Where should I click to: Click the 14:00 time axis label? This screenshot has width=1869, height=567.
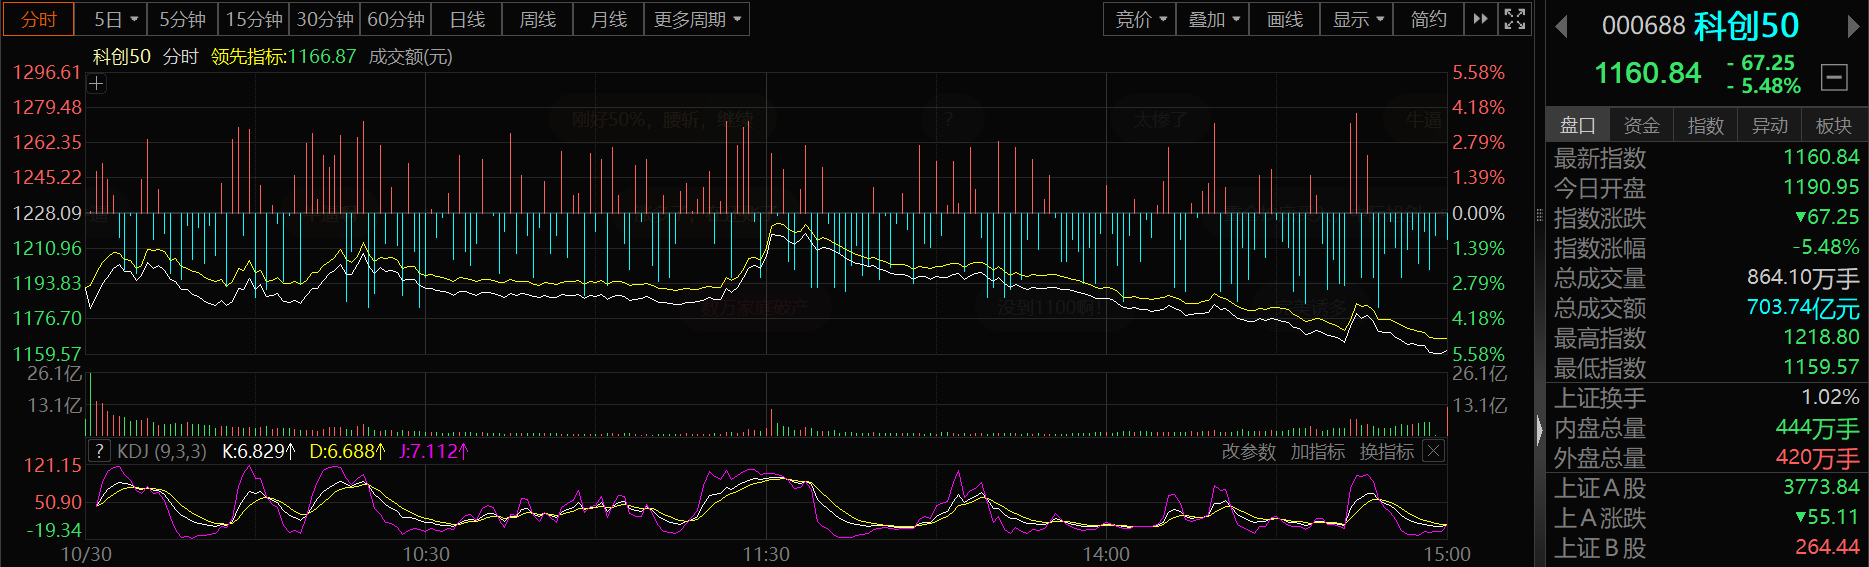[1106, 554]
